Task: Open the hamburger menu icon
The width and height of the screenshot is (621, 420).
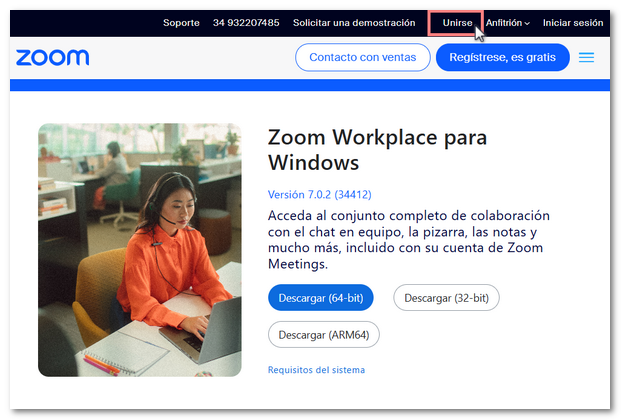Action: click(586, 57)
